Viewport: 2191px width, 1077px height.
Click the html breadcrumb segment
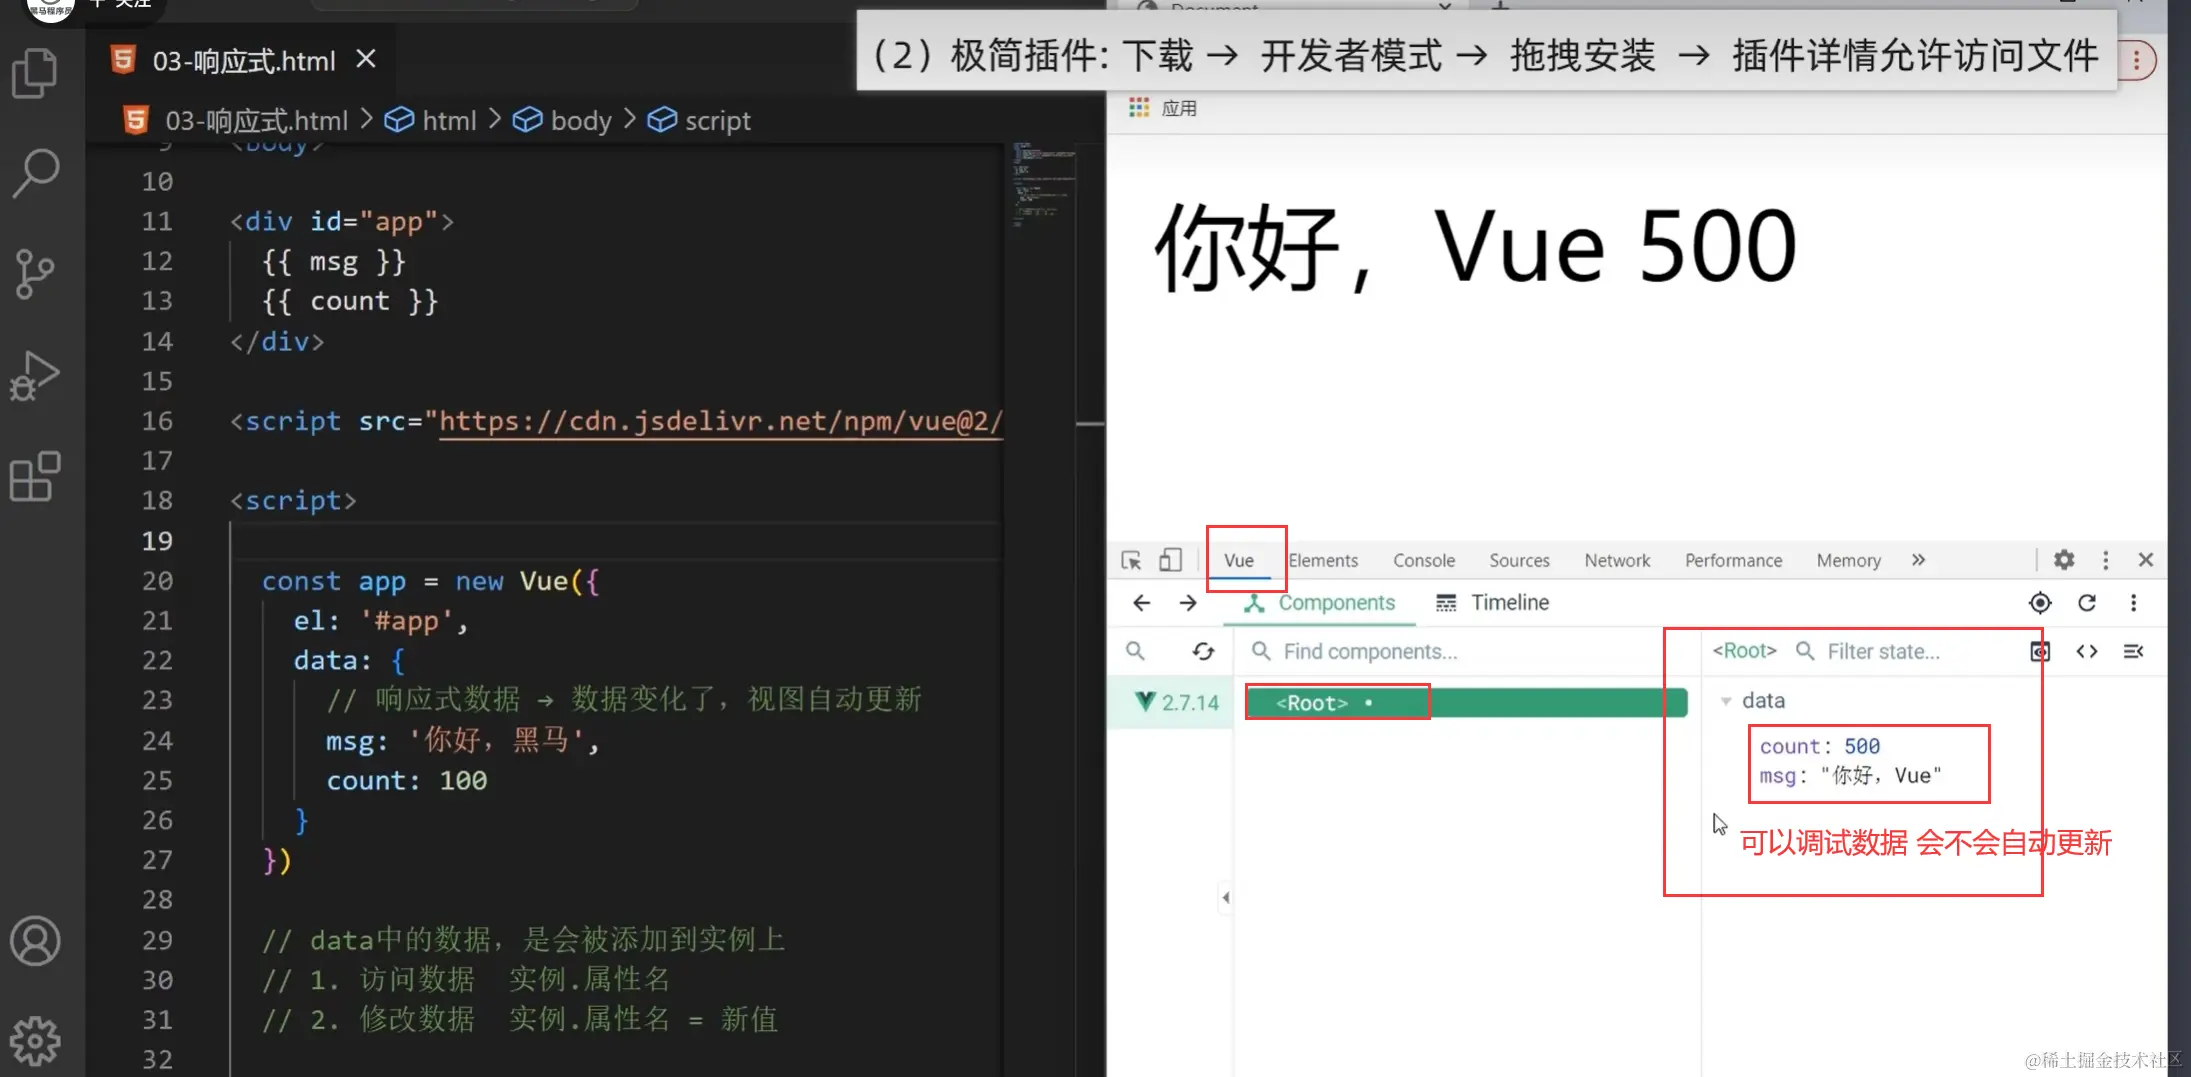449,121
